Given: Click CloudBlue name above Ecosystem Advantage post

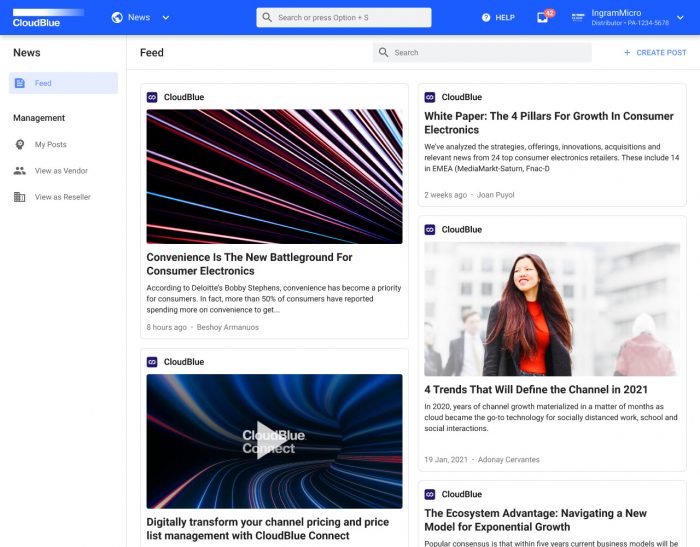Looking at the screenshot, I should [462, 494].
